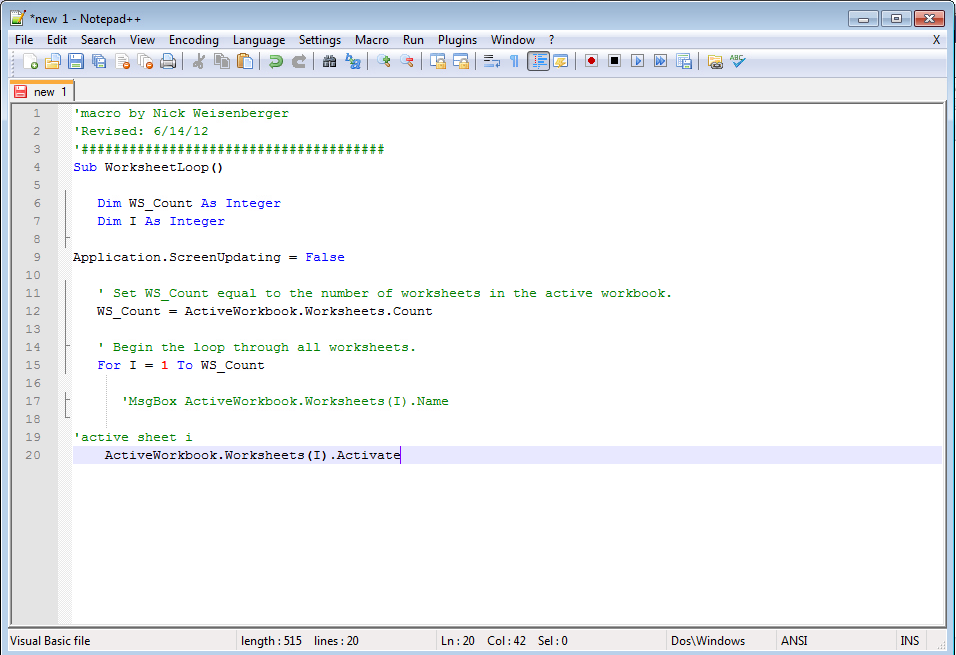Open the ? help menu
This screenshot has width=956, height=655.
(552, 40)
